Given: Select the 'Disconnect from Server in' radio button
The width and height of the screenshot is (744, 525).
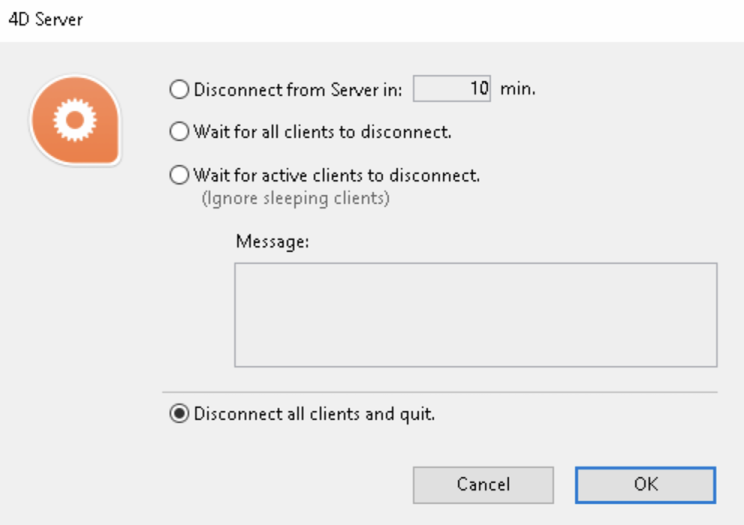Looking at the screenshot, I should pos(179,90).
